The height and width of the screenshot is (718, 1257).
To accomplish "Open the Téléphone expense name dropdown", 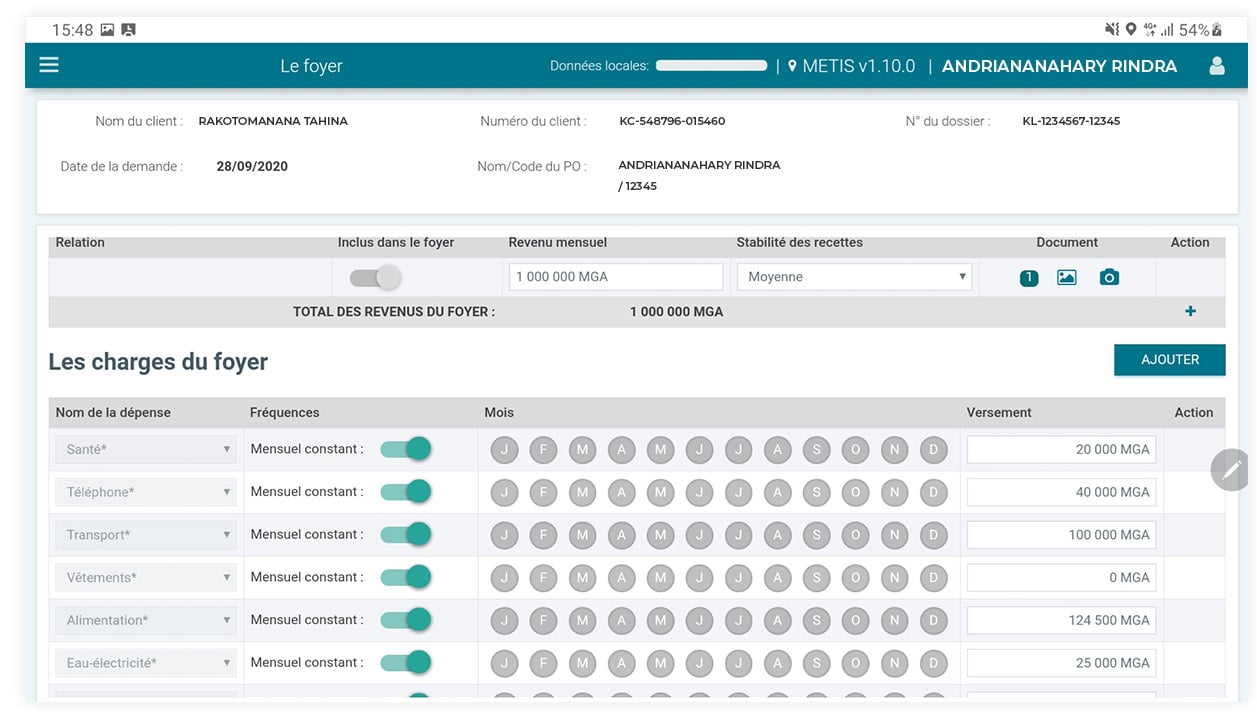I will tap(146, 492).
